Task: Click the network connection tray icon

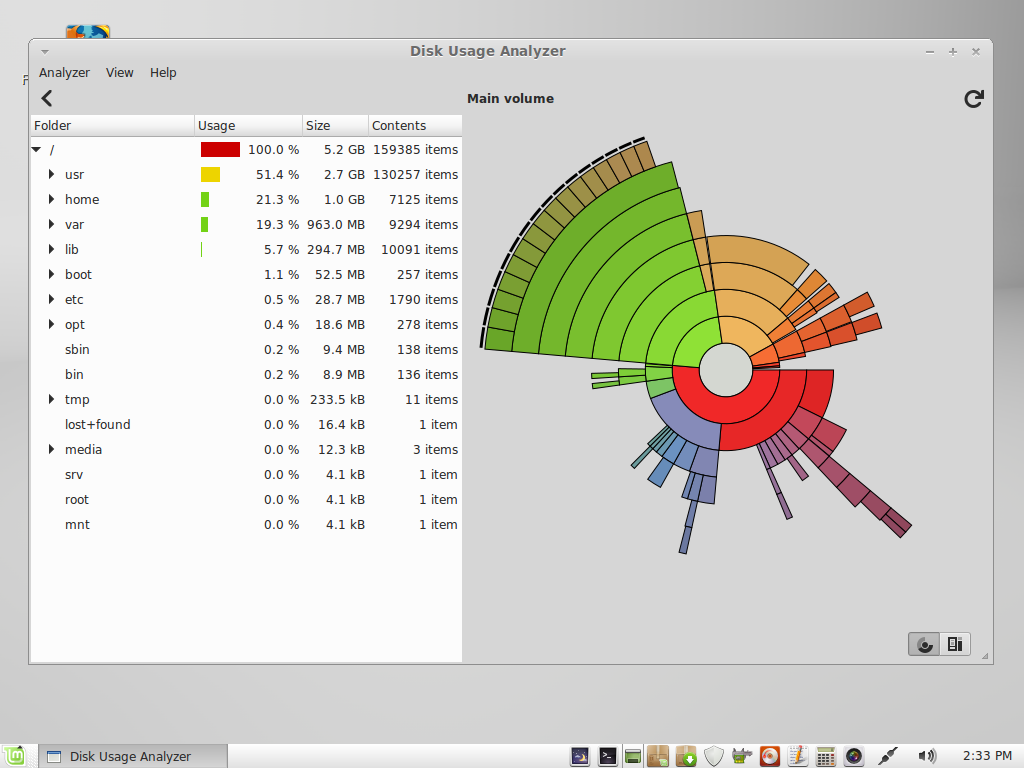Action: (887, 756)
